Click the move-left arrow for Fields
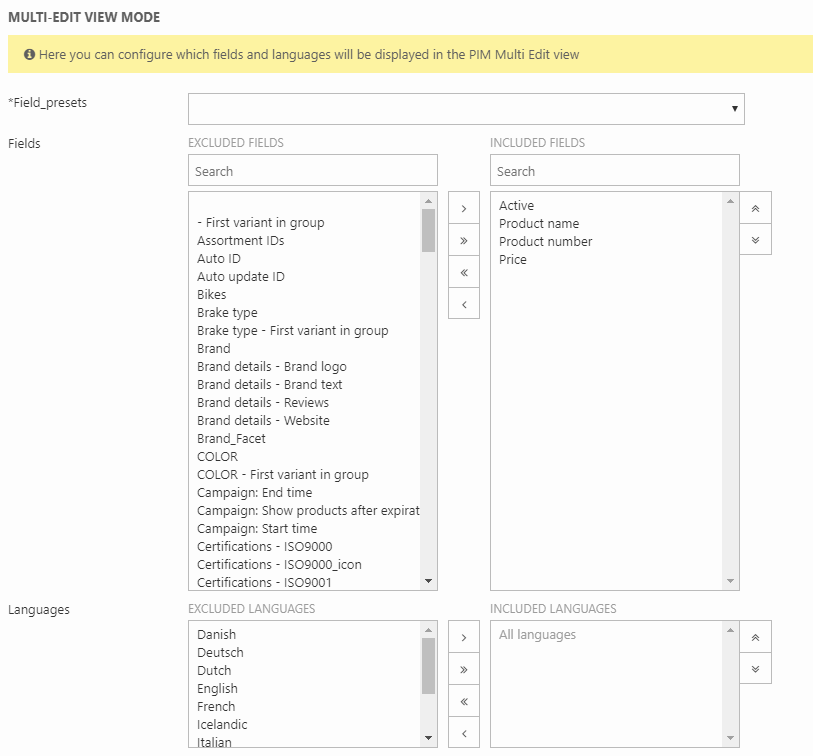This screenshot has width=813, height=756. coord(464,304)
